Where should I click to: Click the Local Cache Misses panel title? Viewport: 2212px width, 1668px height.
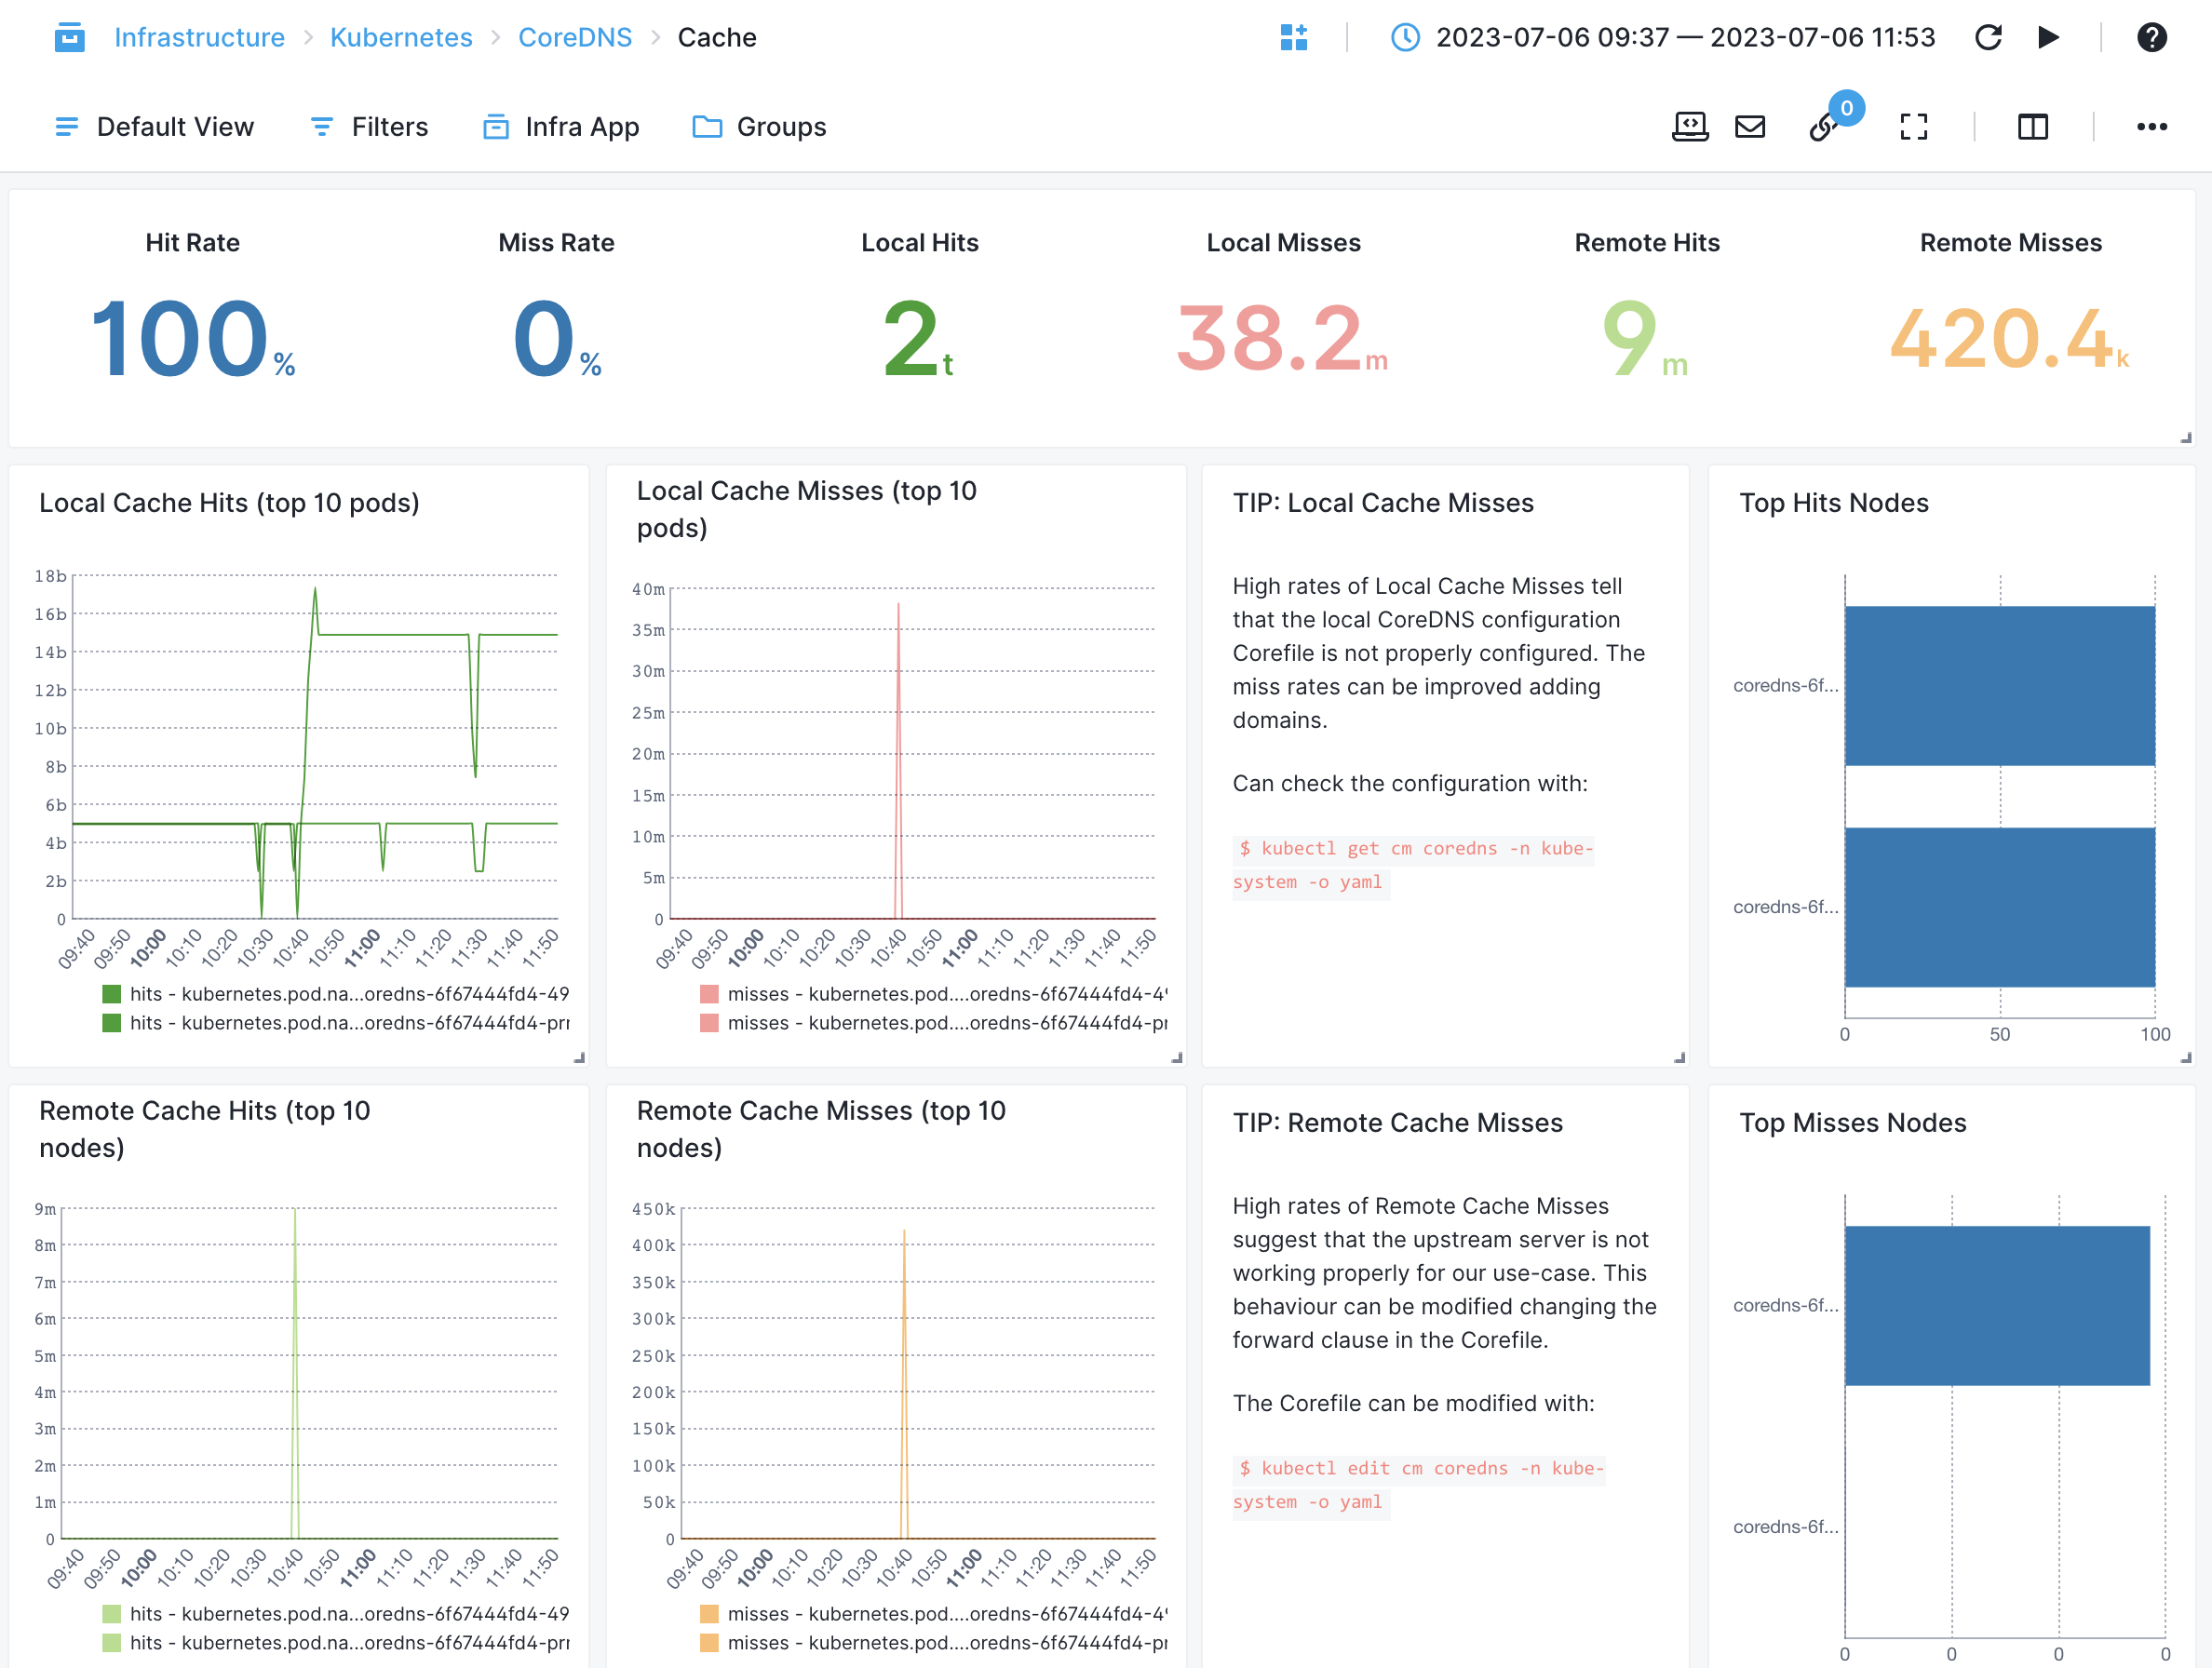[807, 509]
